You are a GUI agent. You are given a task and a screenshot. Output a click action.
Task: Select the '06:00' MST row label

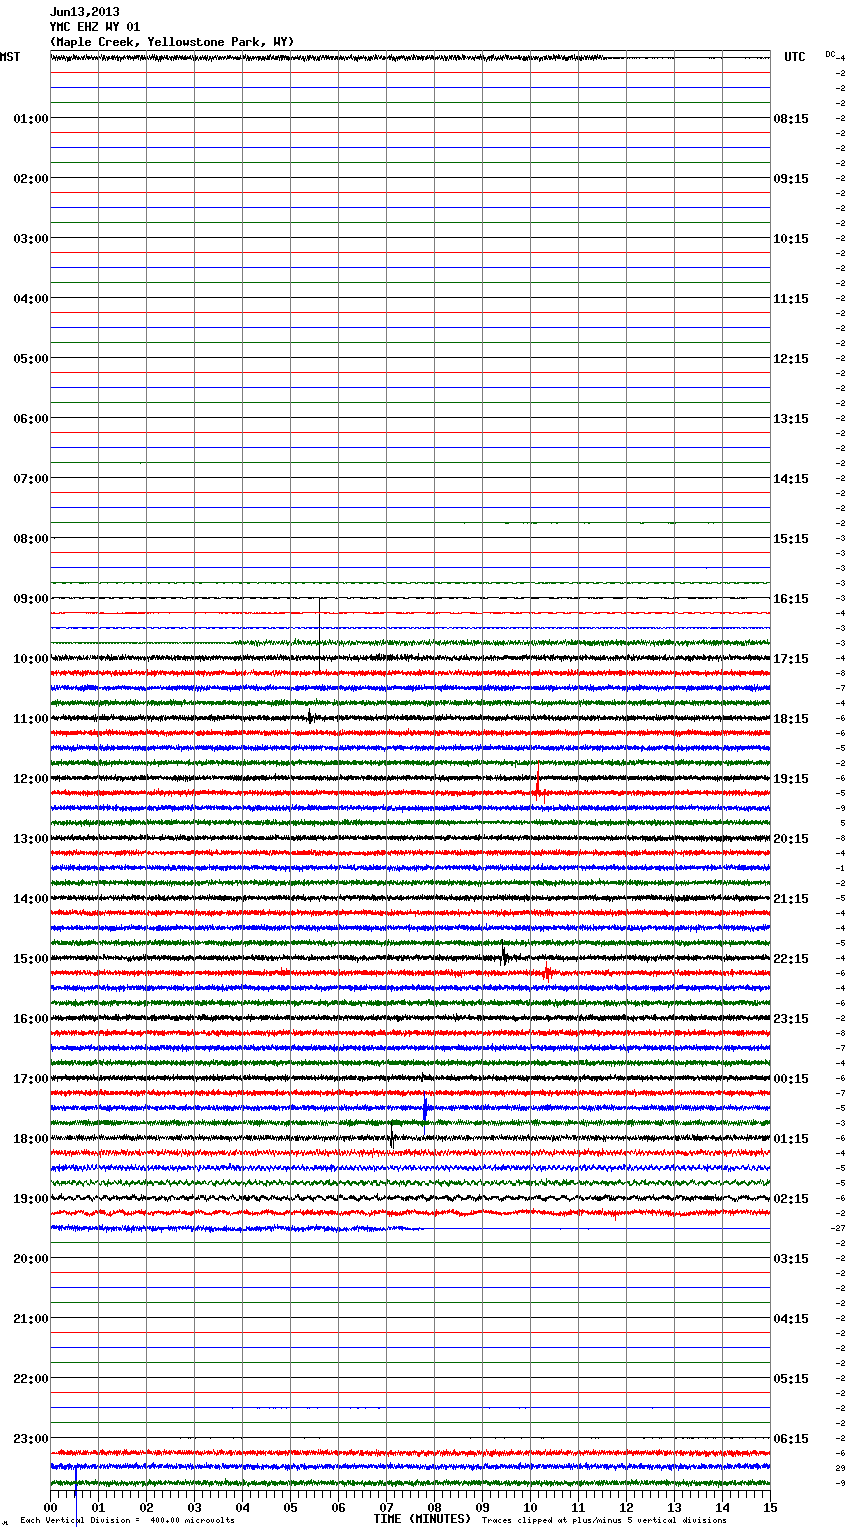(30, 419)
